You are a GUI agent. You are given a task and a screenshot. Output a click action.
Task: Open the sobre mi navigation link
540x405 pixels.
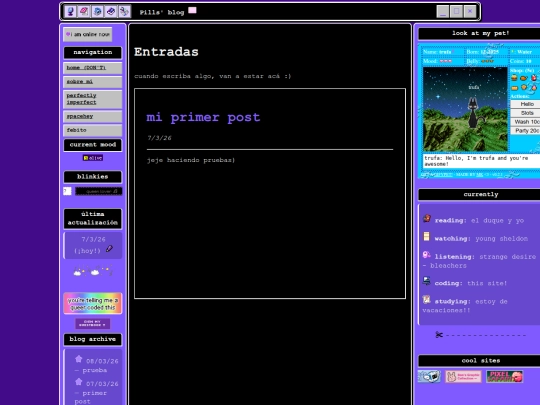point(93,82)
